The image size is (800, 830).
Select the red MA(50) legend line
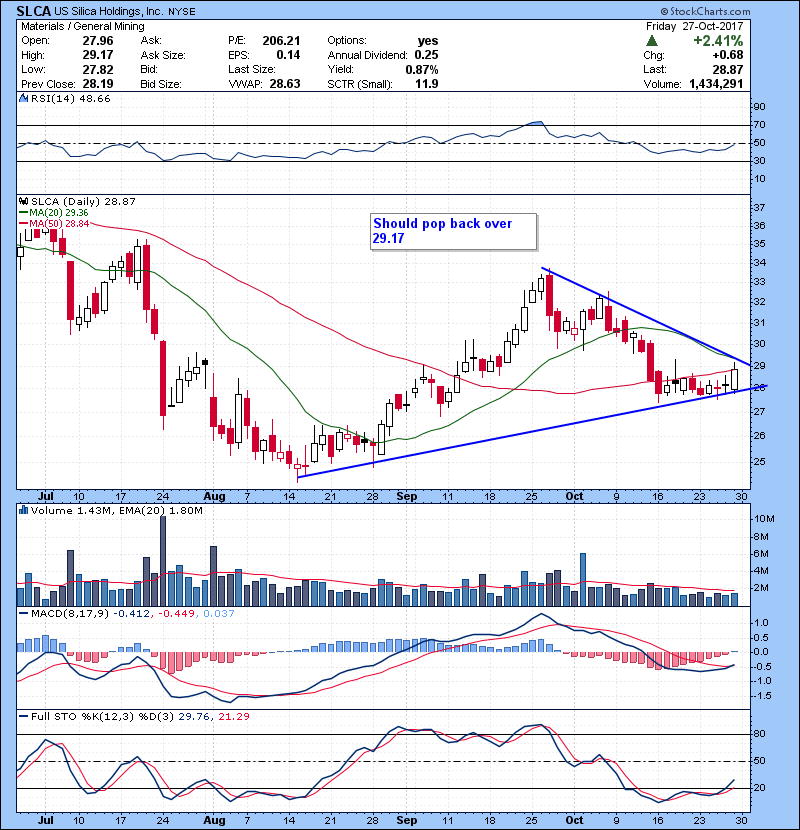23,224
